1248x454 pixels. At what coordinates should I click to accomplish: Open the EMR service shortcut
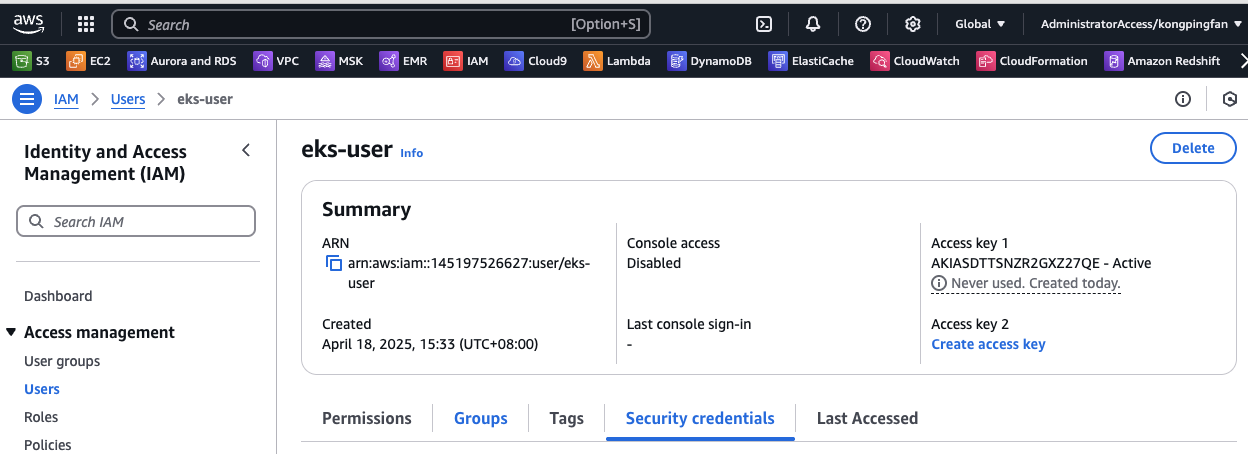404,61
